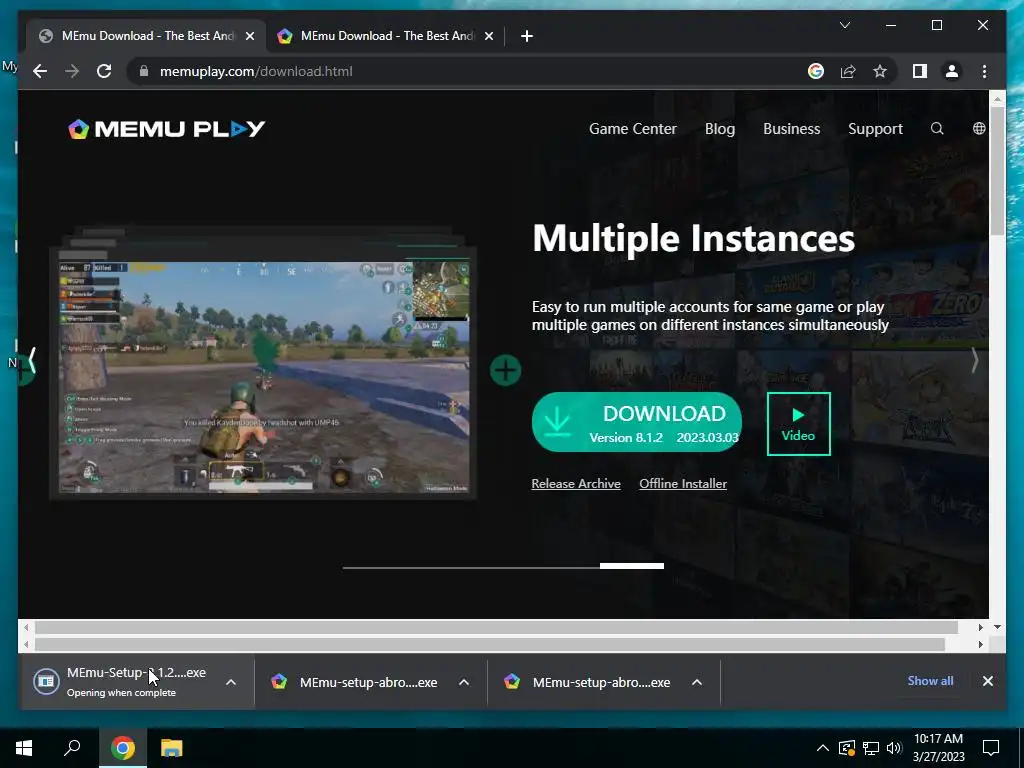Switch to the first MEmu Download tab

[x=146, y=36]
